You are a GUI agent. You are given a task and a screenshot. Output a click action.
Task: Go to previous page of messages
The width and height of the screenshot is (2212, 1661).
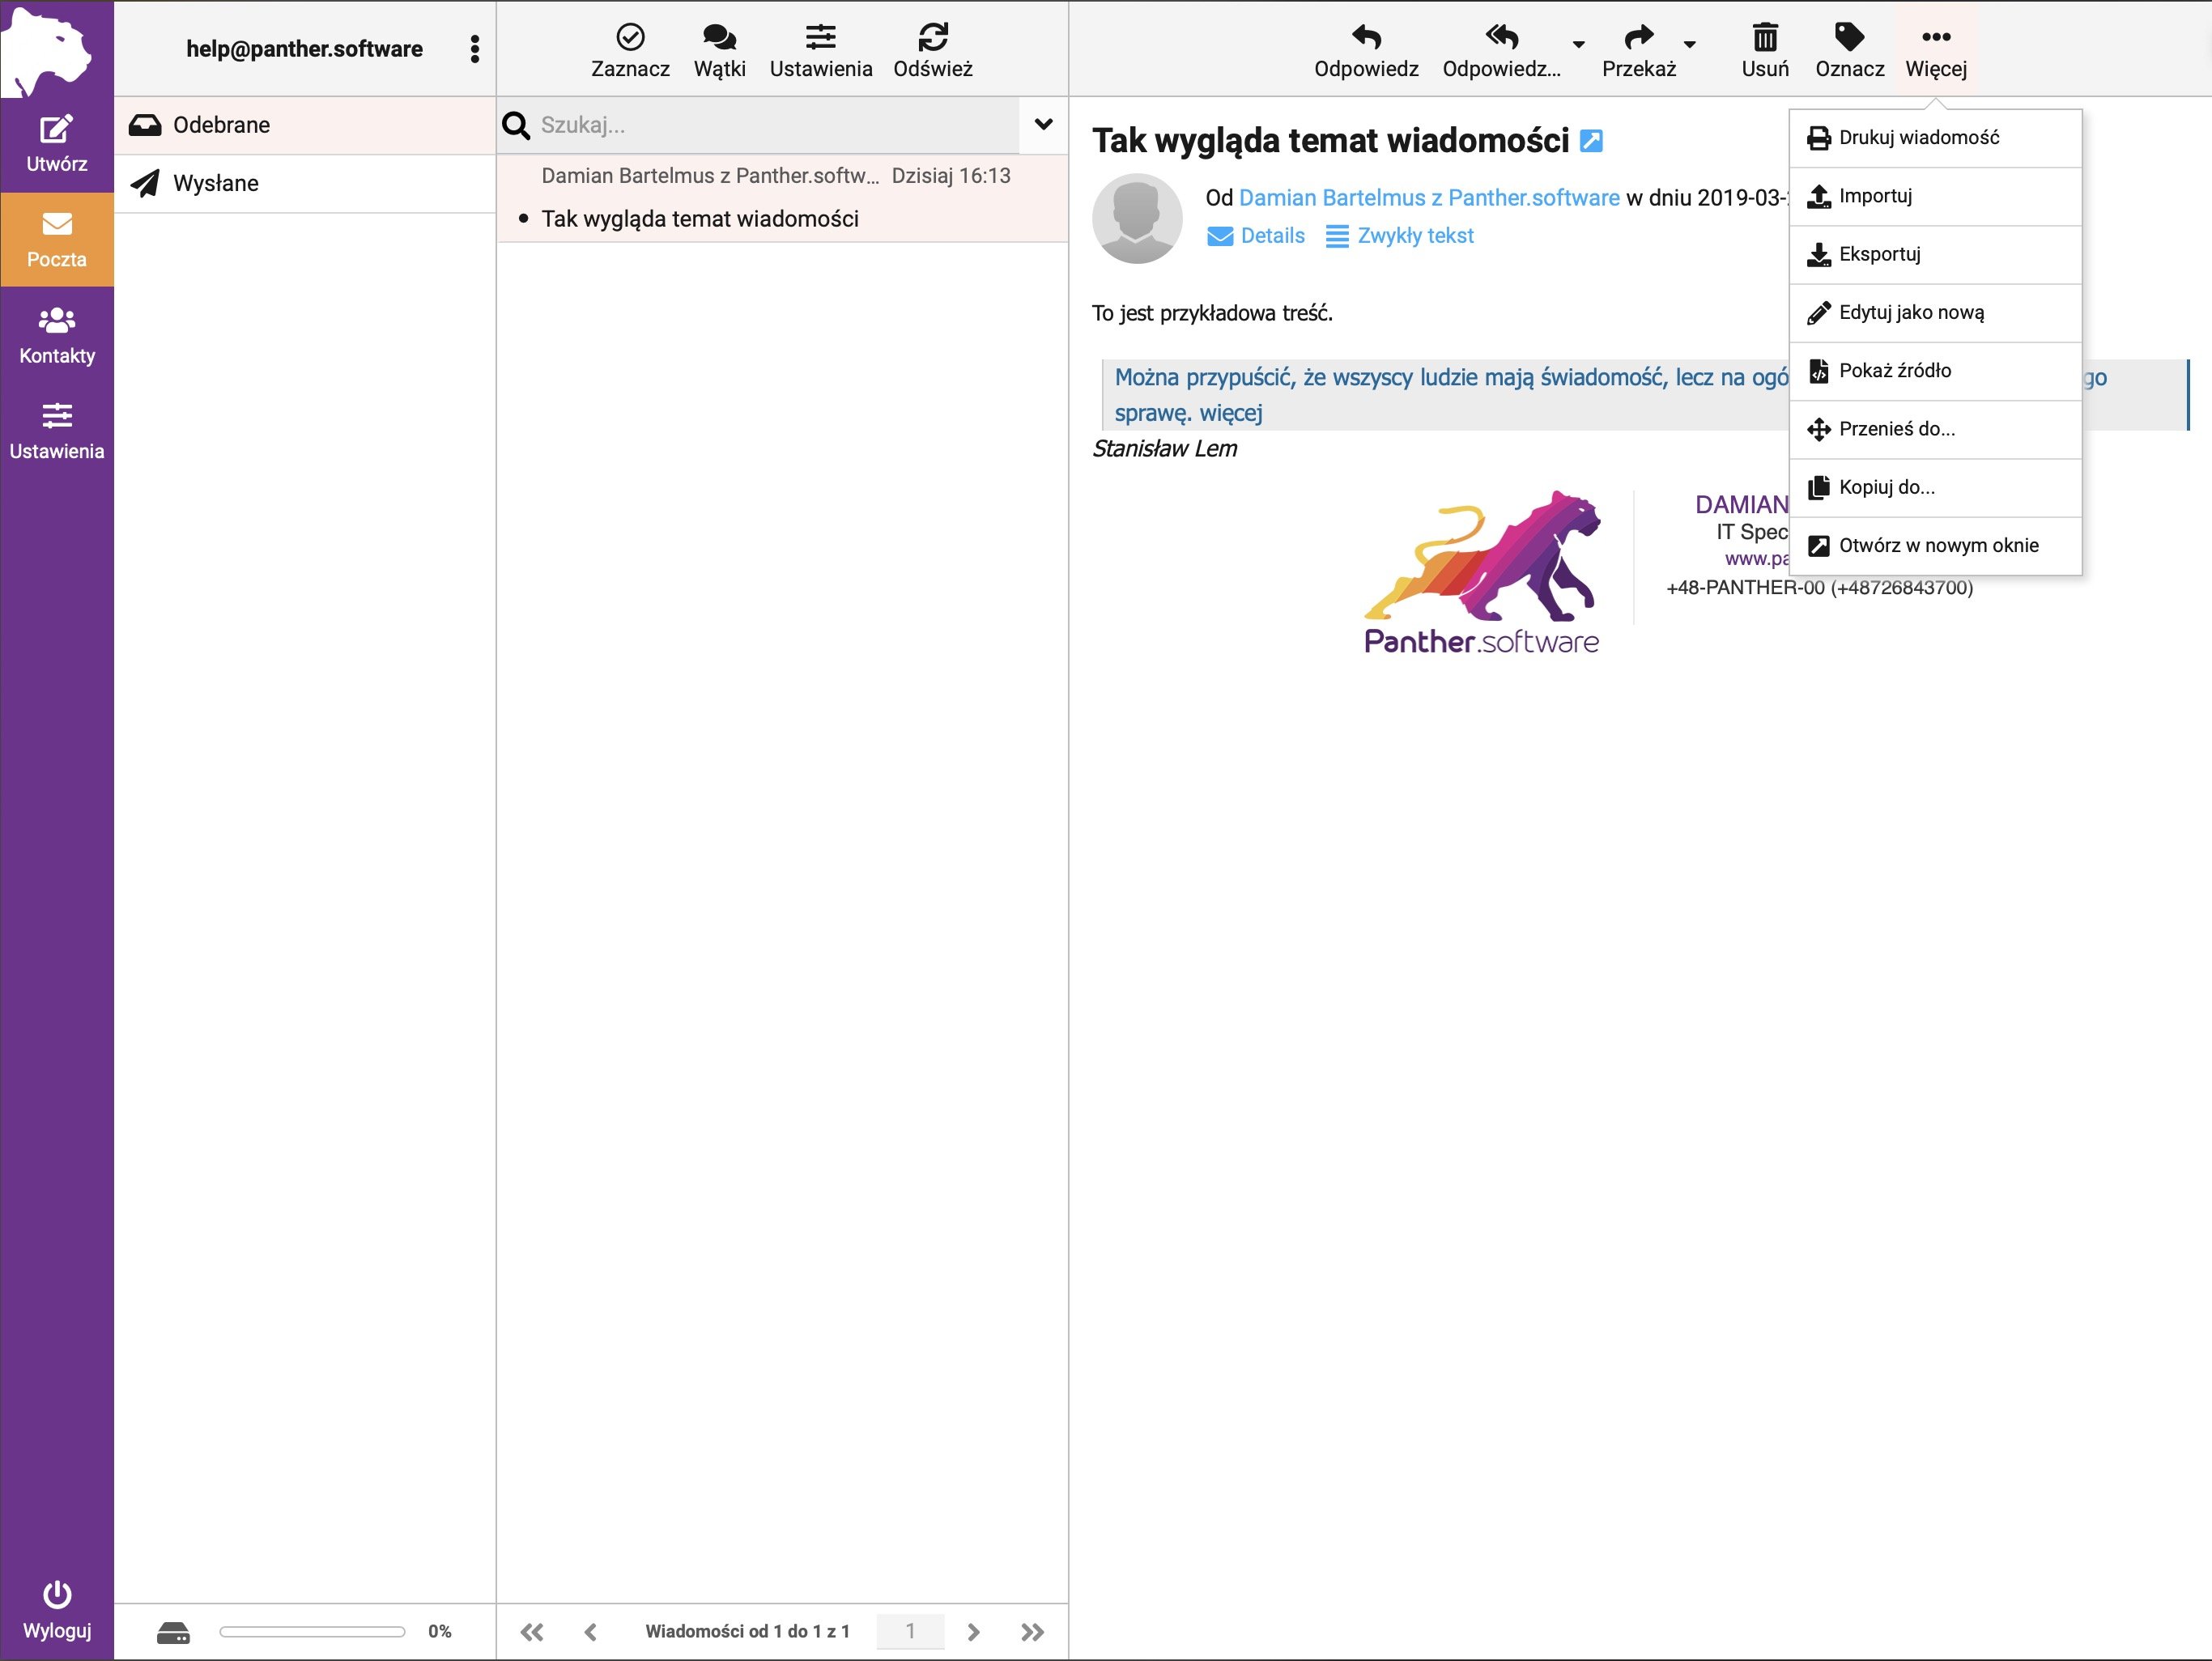coord(590,1632)
